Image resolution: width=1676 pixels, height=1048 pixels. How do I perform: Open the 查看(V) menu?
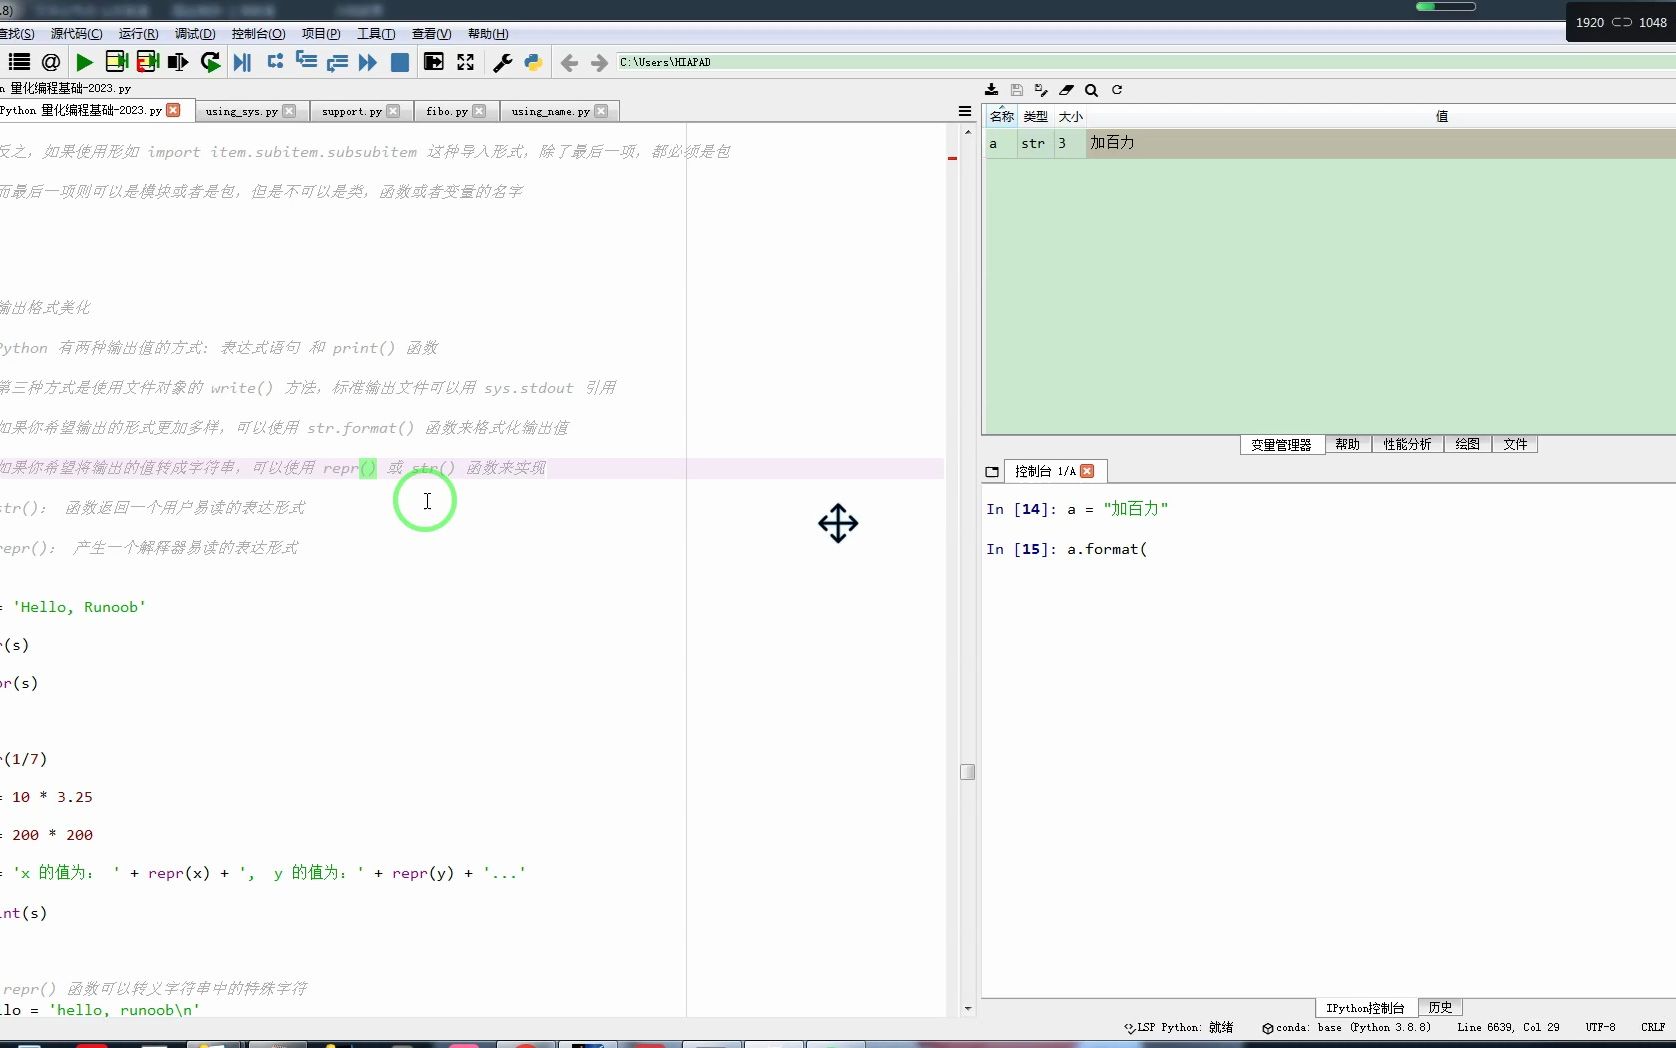431,33
